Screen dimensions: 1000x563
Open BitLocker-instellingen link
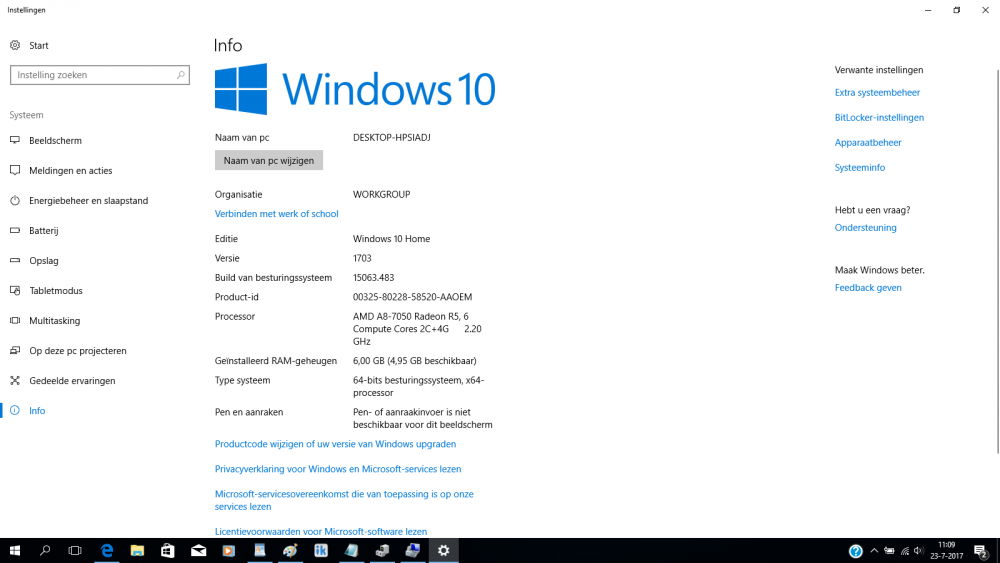point(879,117)
